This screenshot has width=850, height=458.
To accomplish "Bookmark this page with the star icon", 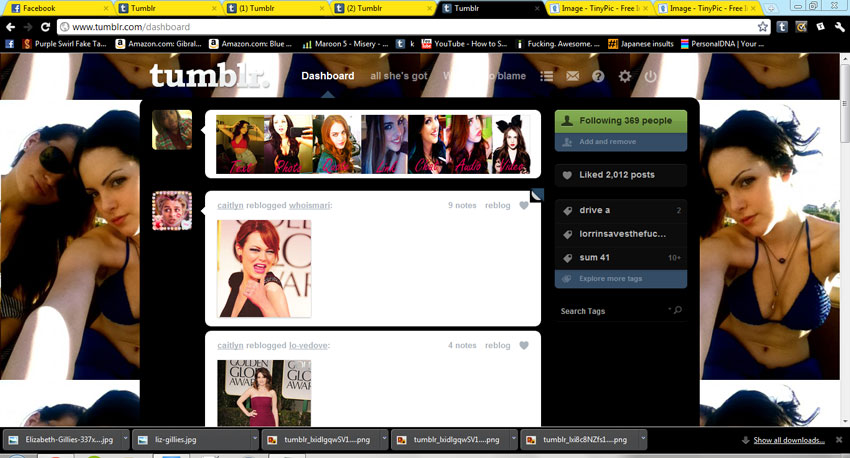I will [x=763, y=27].
